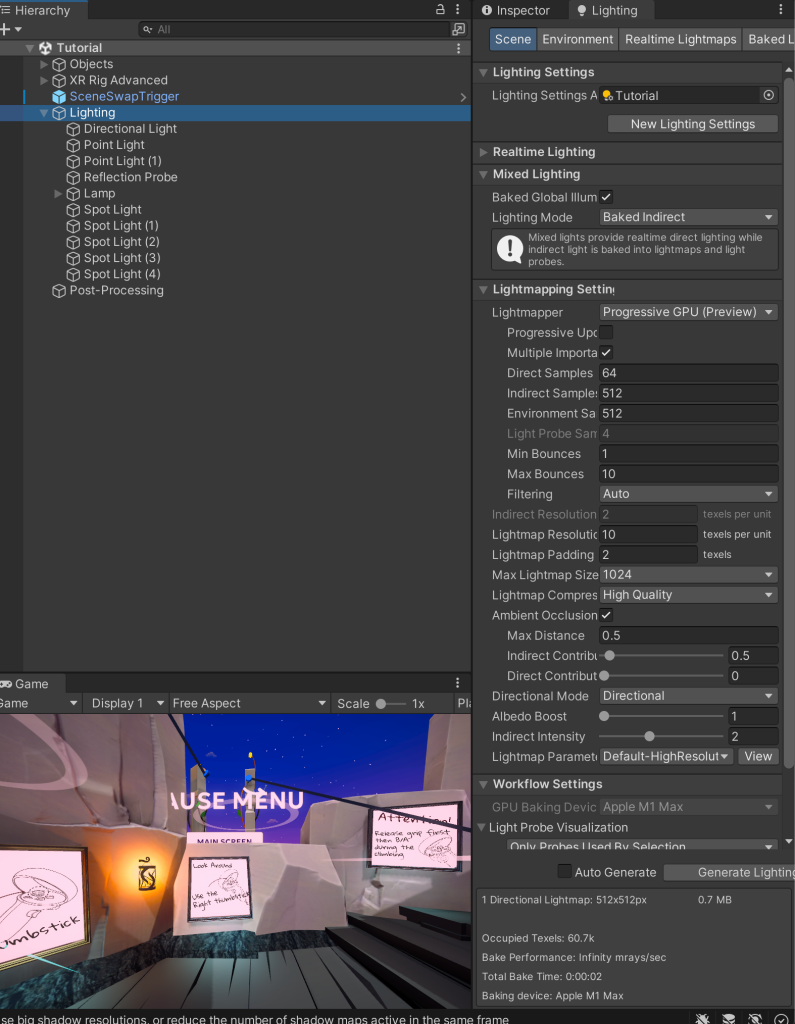Toggle the Baked Global Illumination checkbox
795x1024 pixels.
[606, 197]
